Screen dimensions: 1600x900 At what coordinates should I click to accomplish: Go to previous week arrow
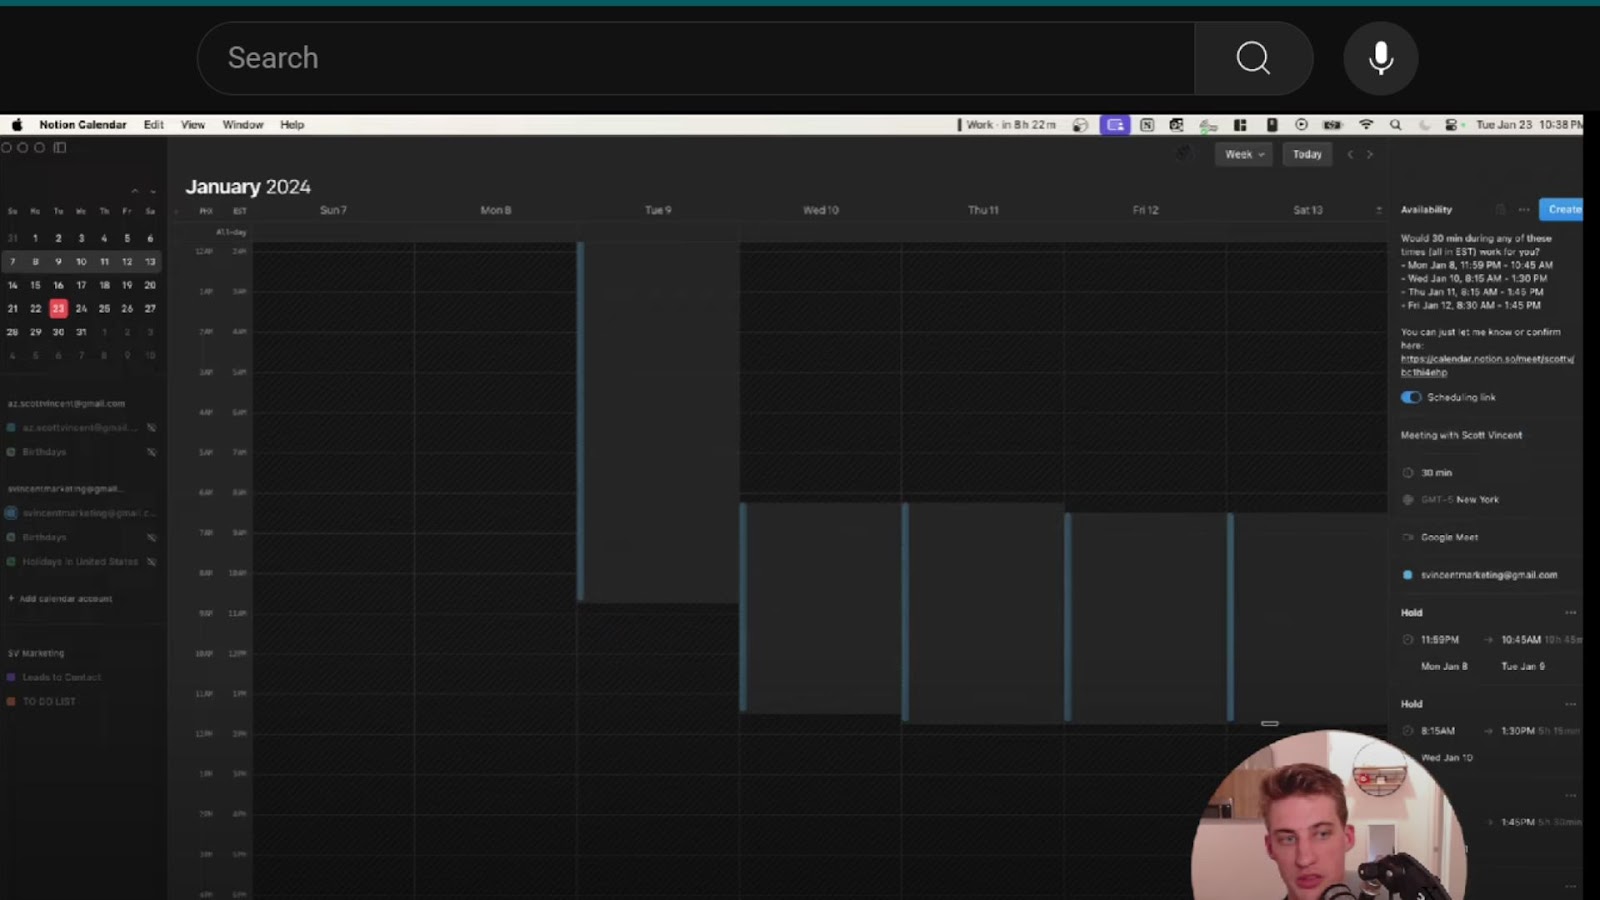(1350, 154)
